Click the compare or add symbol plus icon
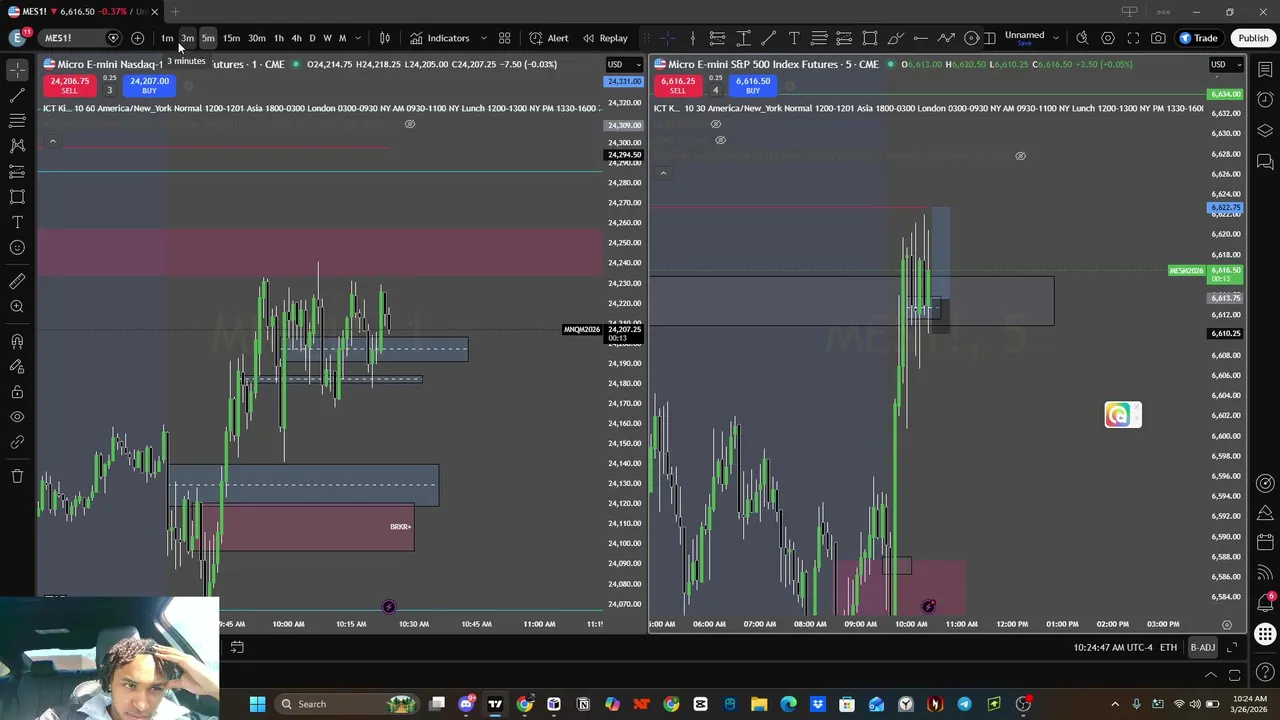1280x720 pixels. click(137, 38)
